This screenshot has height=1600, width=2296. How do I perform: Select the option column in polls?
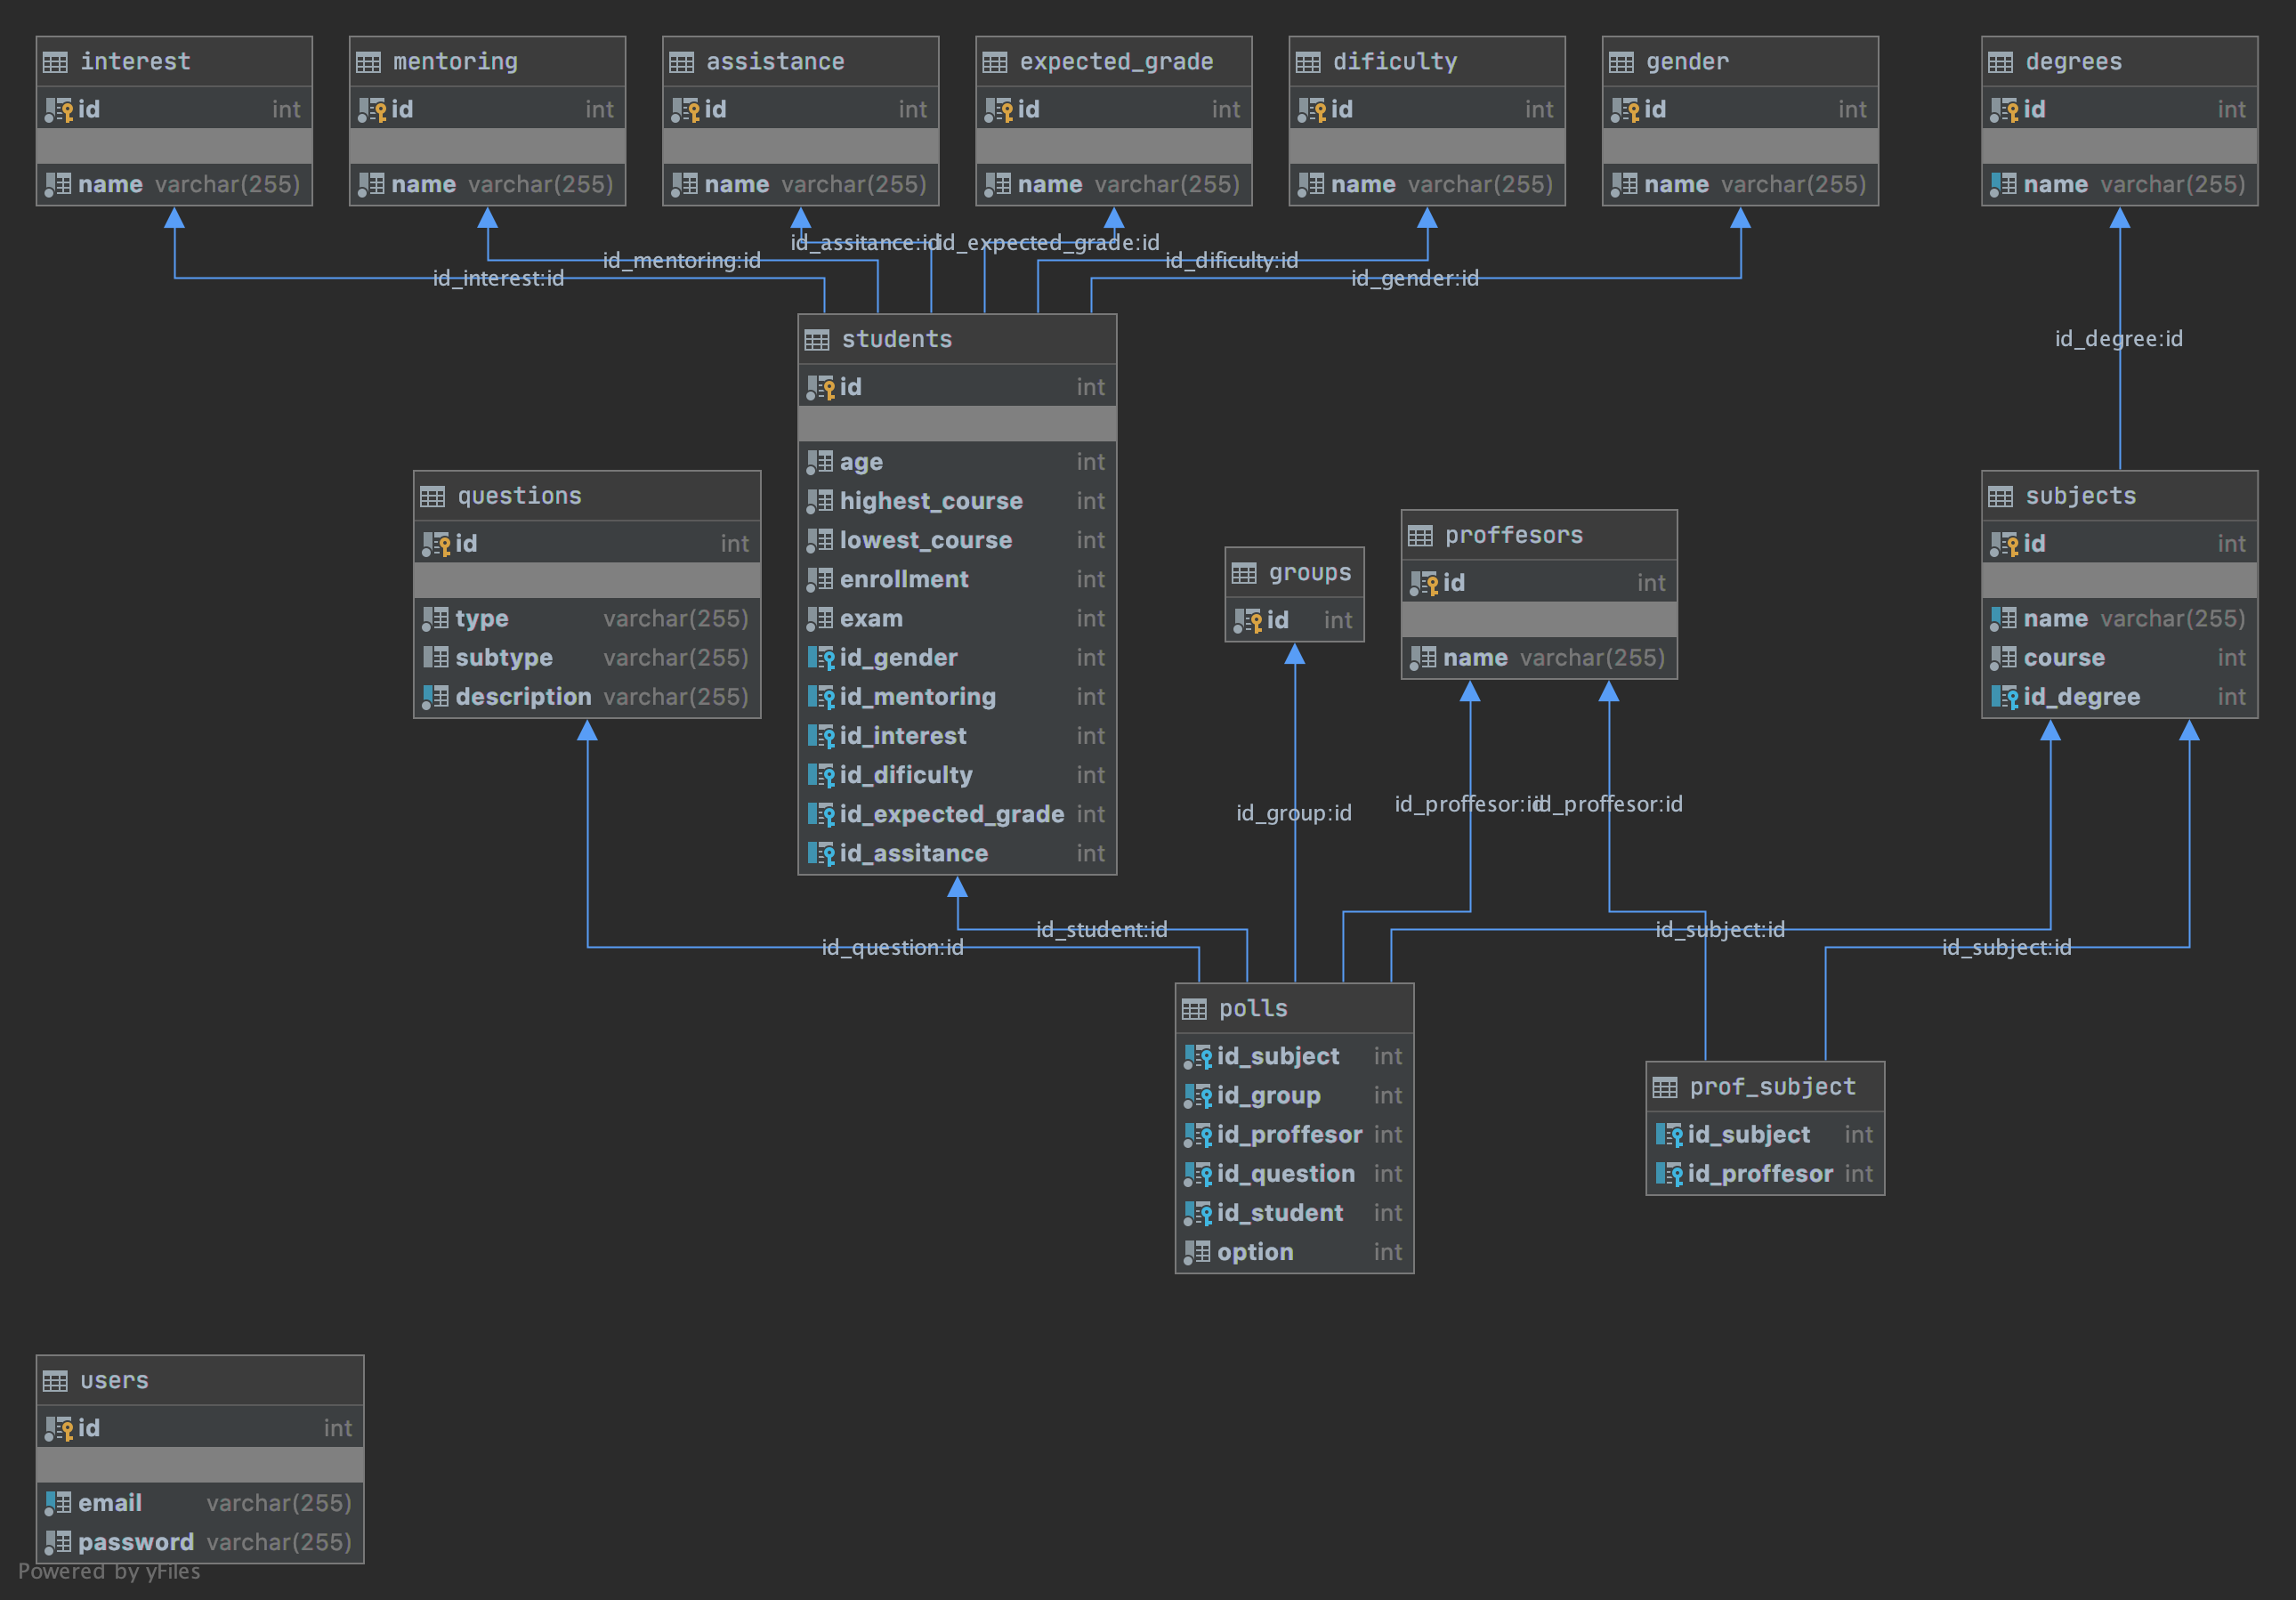[1294, 1252]
